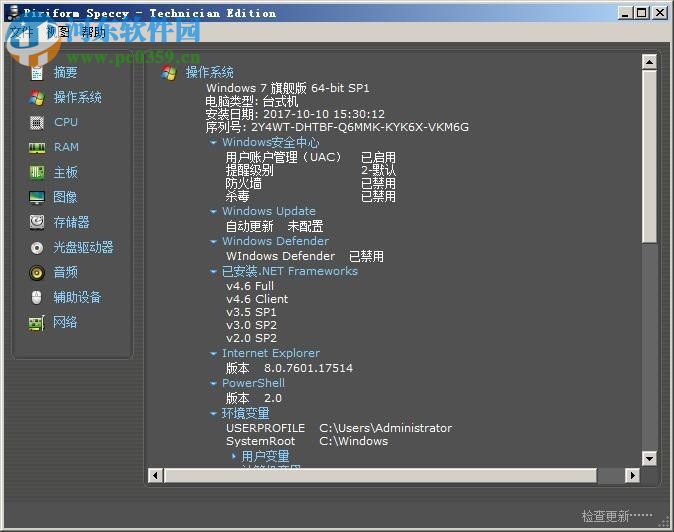This screenshot has height=532, width=674.
Task: Click the horizontal scrollbar left arrow
Action: (x=155, y=476)
